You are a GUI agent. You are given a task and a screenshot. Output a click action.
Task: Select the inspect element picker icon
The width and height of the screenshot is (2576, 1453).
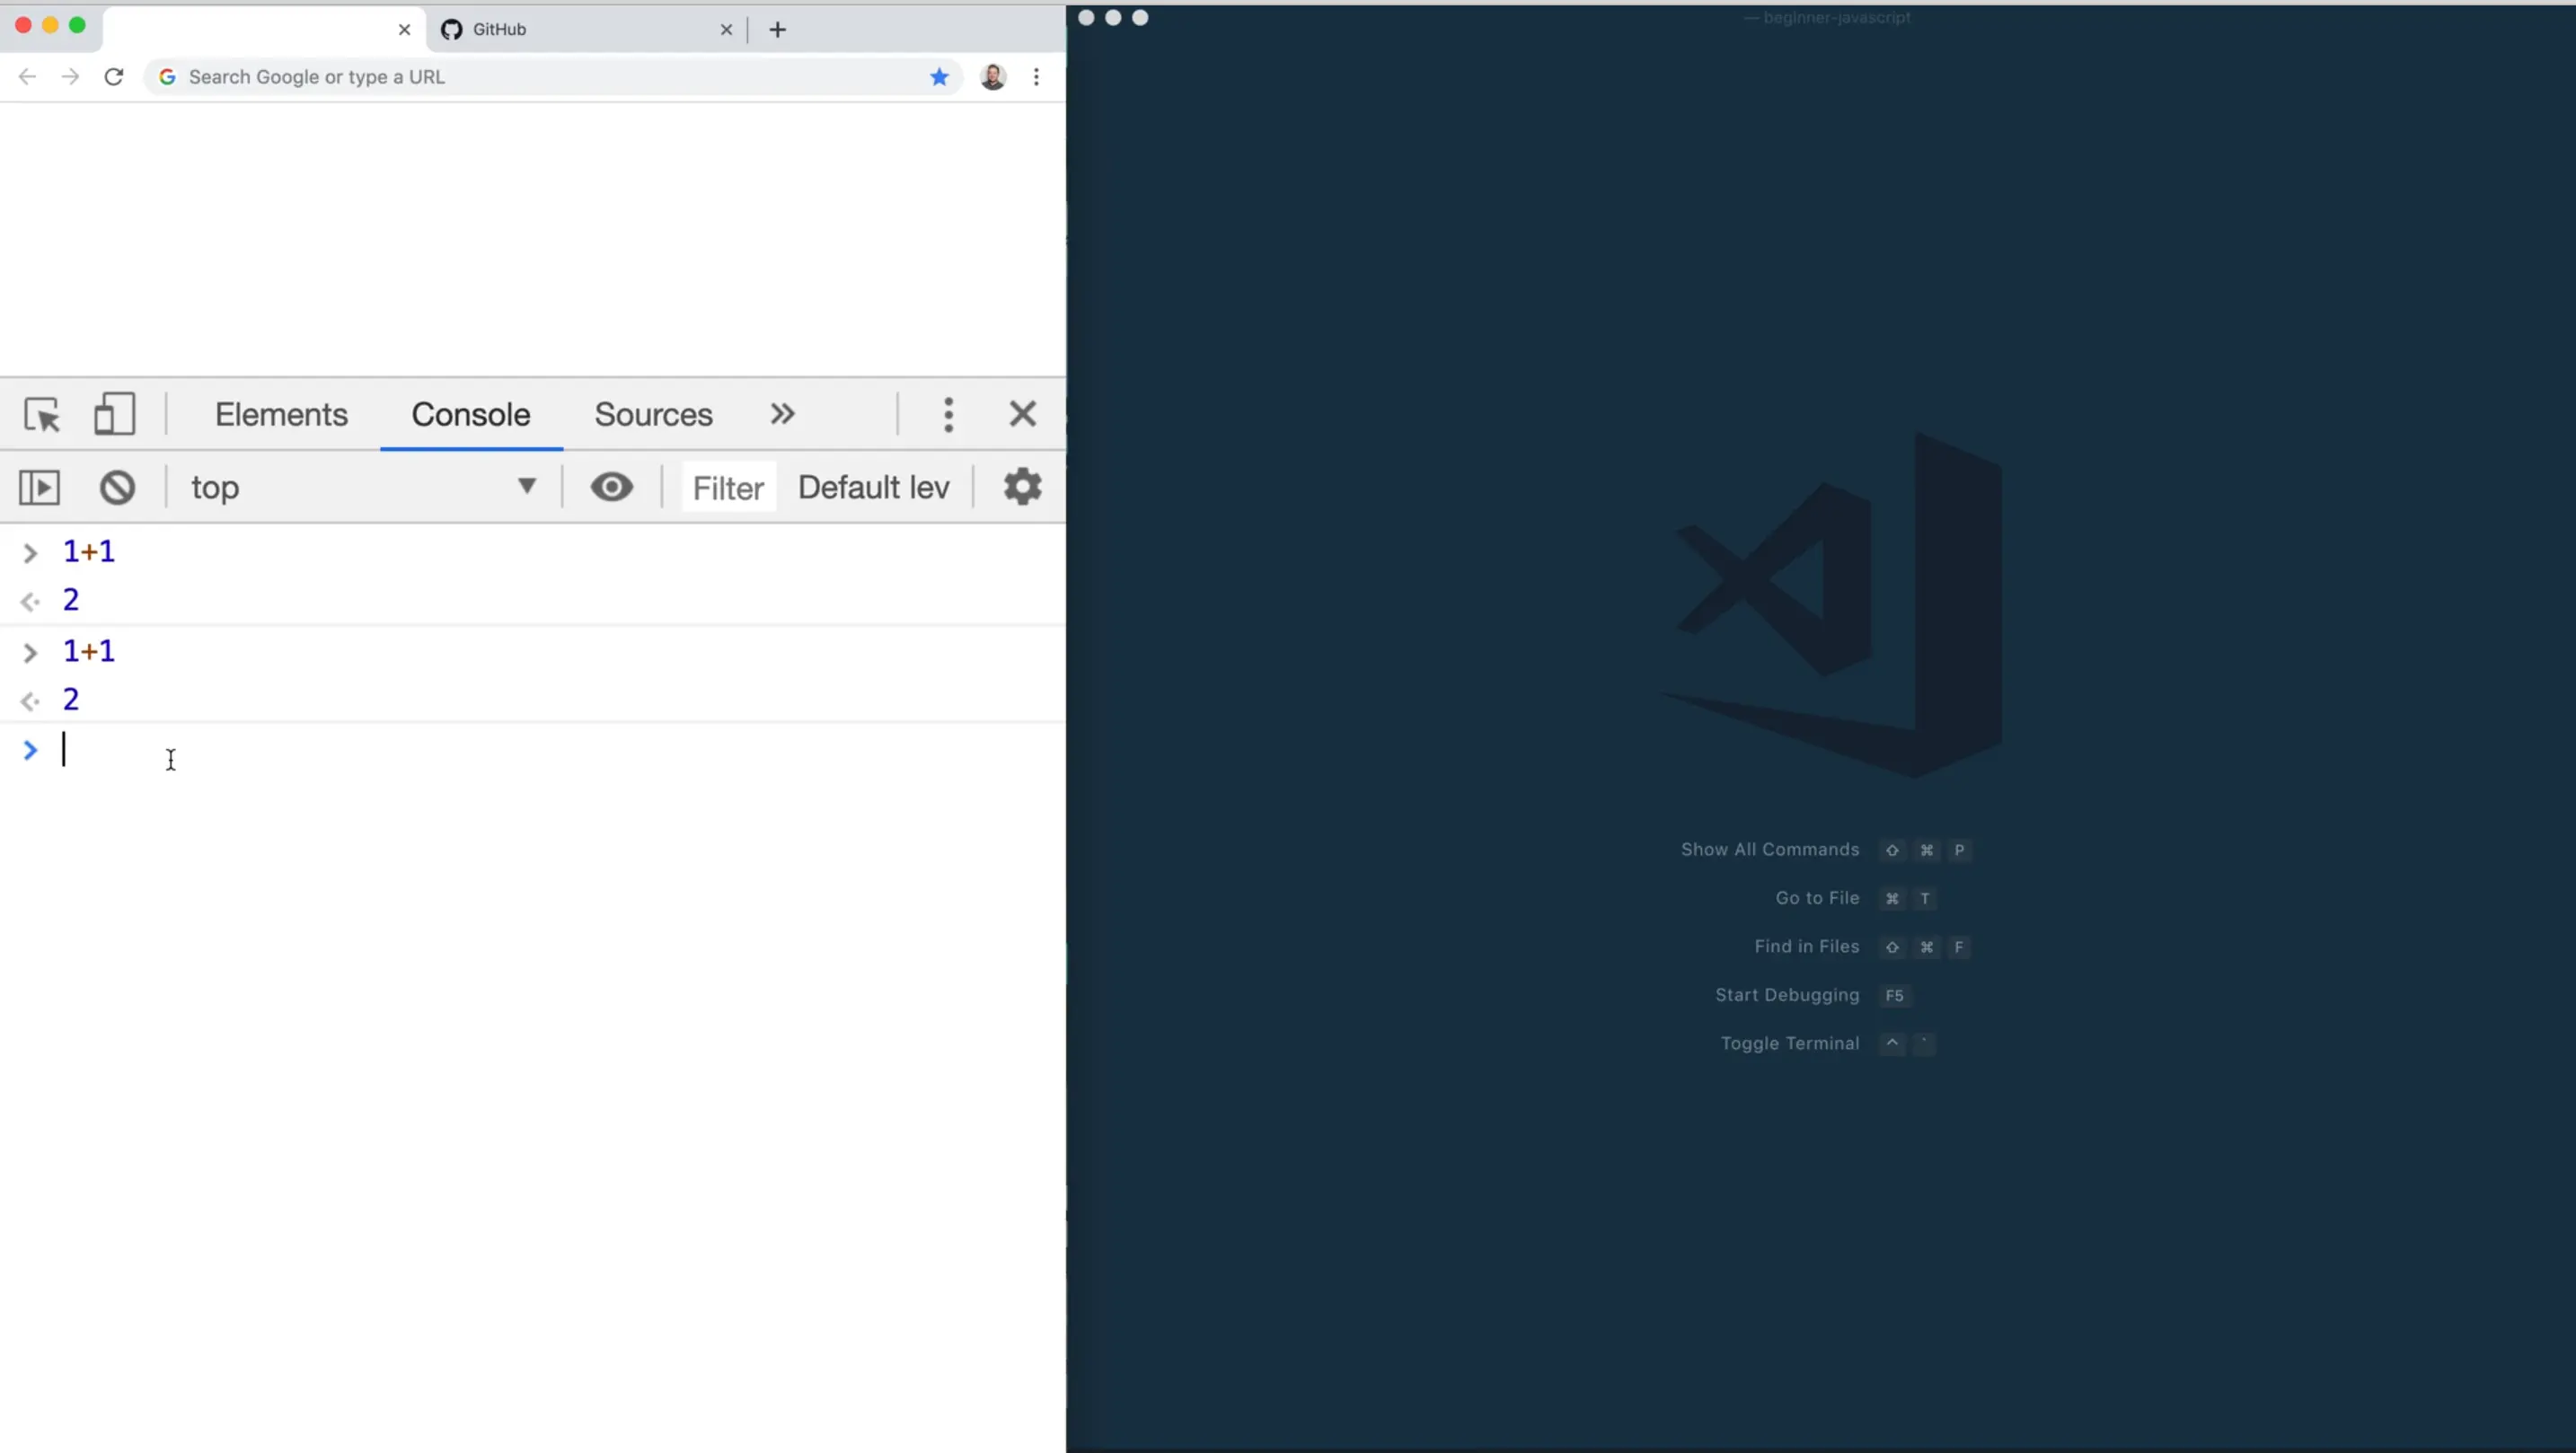[42, 414]
